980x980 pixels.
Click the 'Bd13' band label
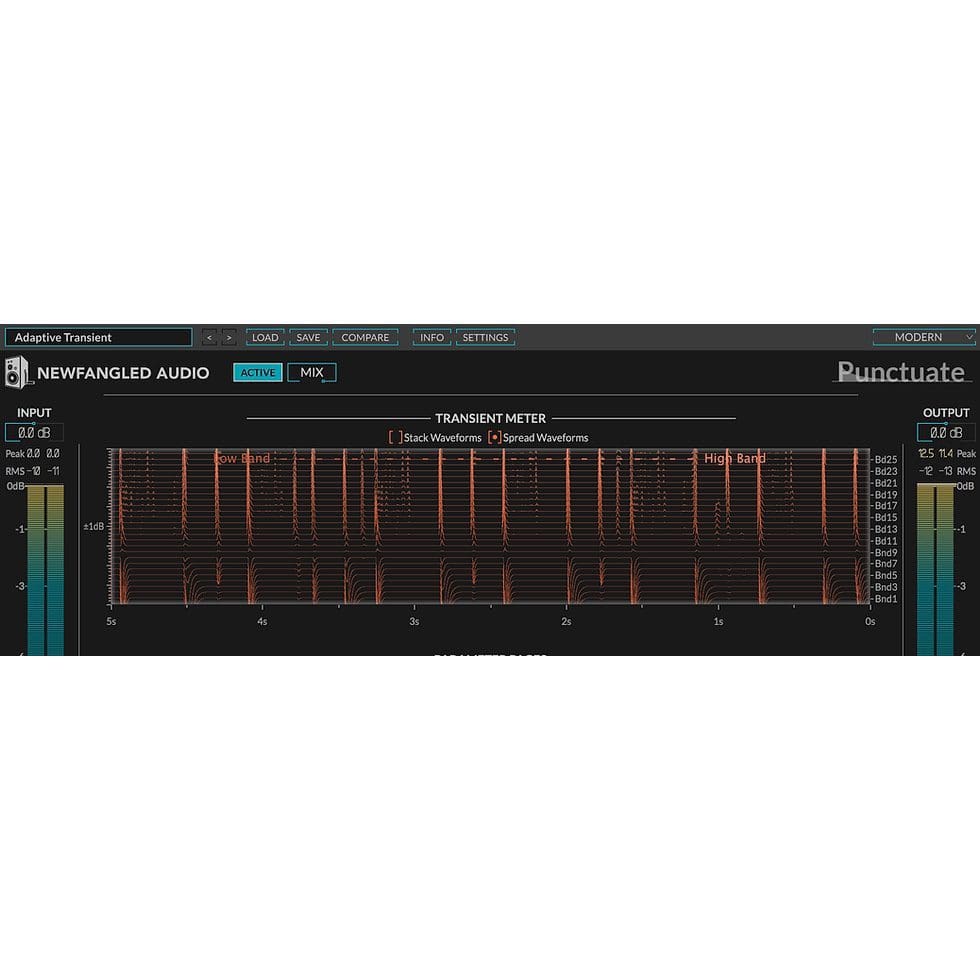point(886,529)
